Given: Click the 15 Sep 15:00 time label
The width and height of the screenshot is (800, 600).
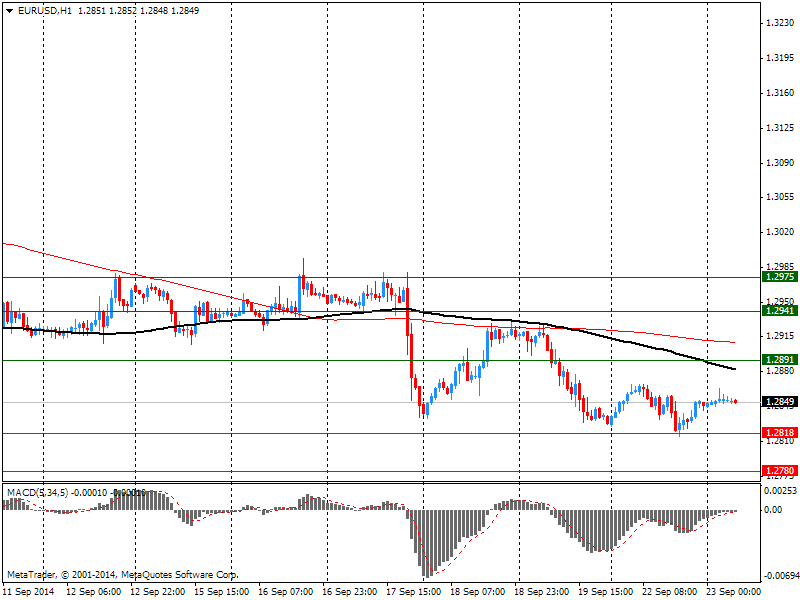Looking at the screenshot, I should pos(222,592).
